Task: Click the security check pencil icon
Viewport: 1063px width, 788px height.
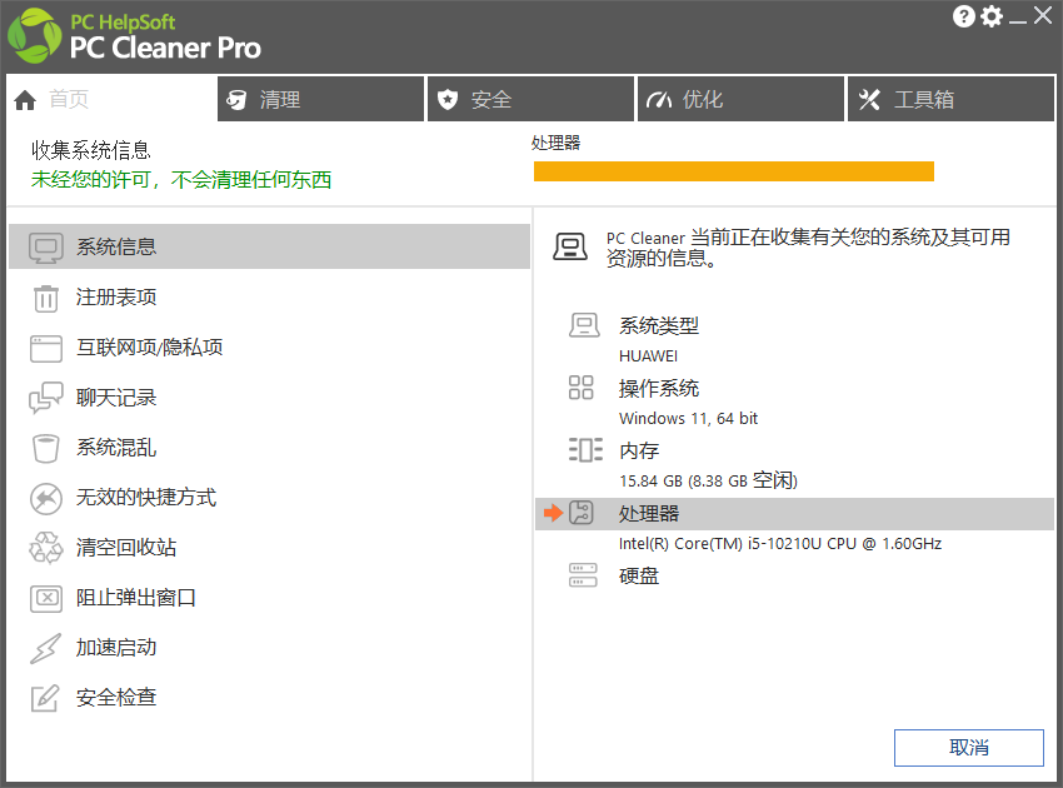Action: click(x=46, y=698)
